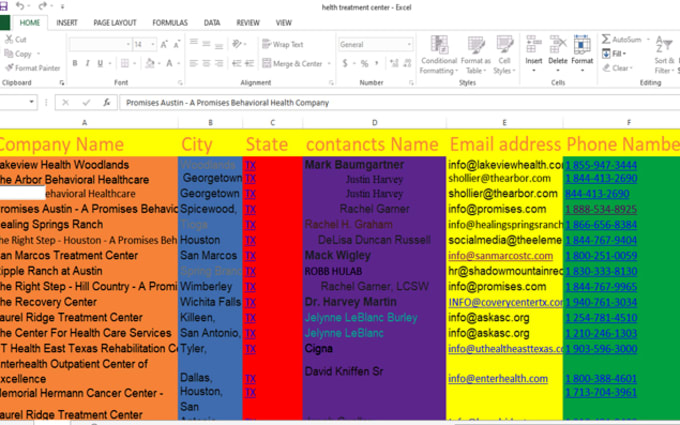The image size is (680, 425).
Task: Open Conditional Formatting menu
Action: point(439,55)
